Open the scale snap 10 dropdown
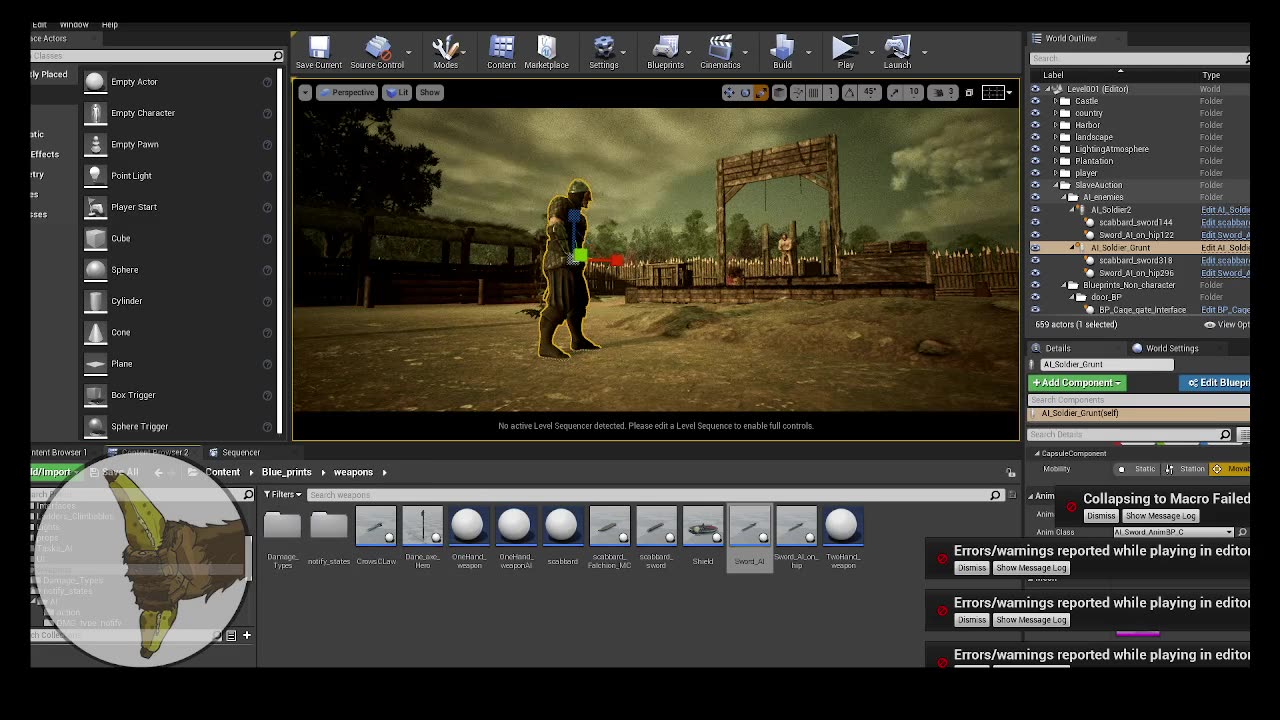This screenshot has height=720, width=1280. coord(913,93)
